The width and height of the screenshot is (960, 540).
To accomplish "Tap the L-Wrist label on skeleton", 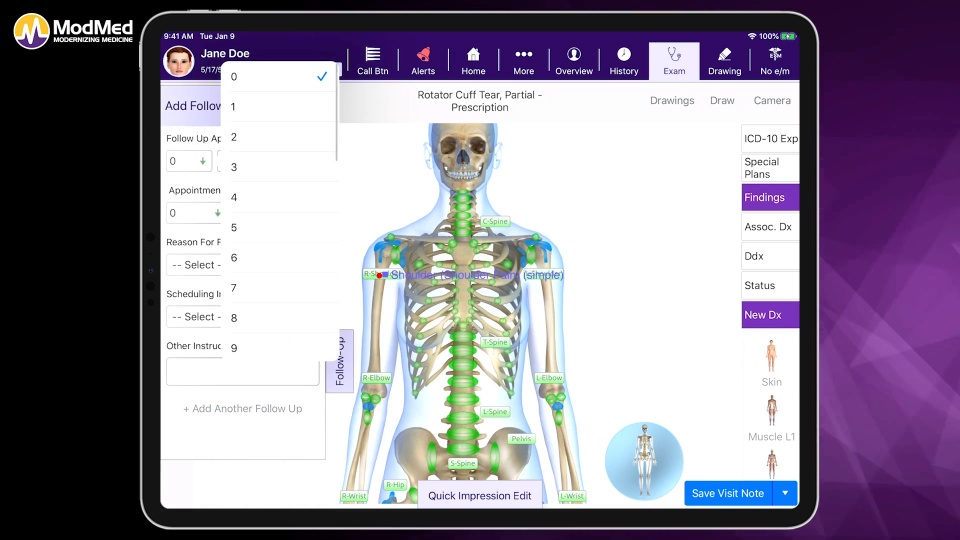I will [572, 496].
